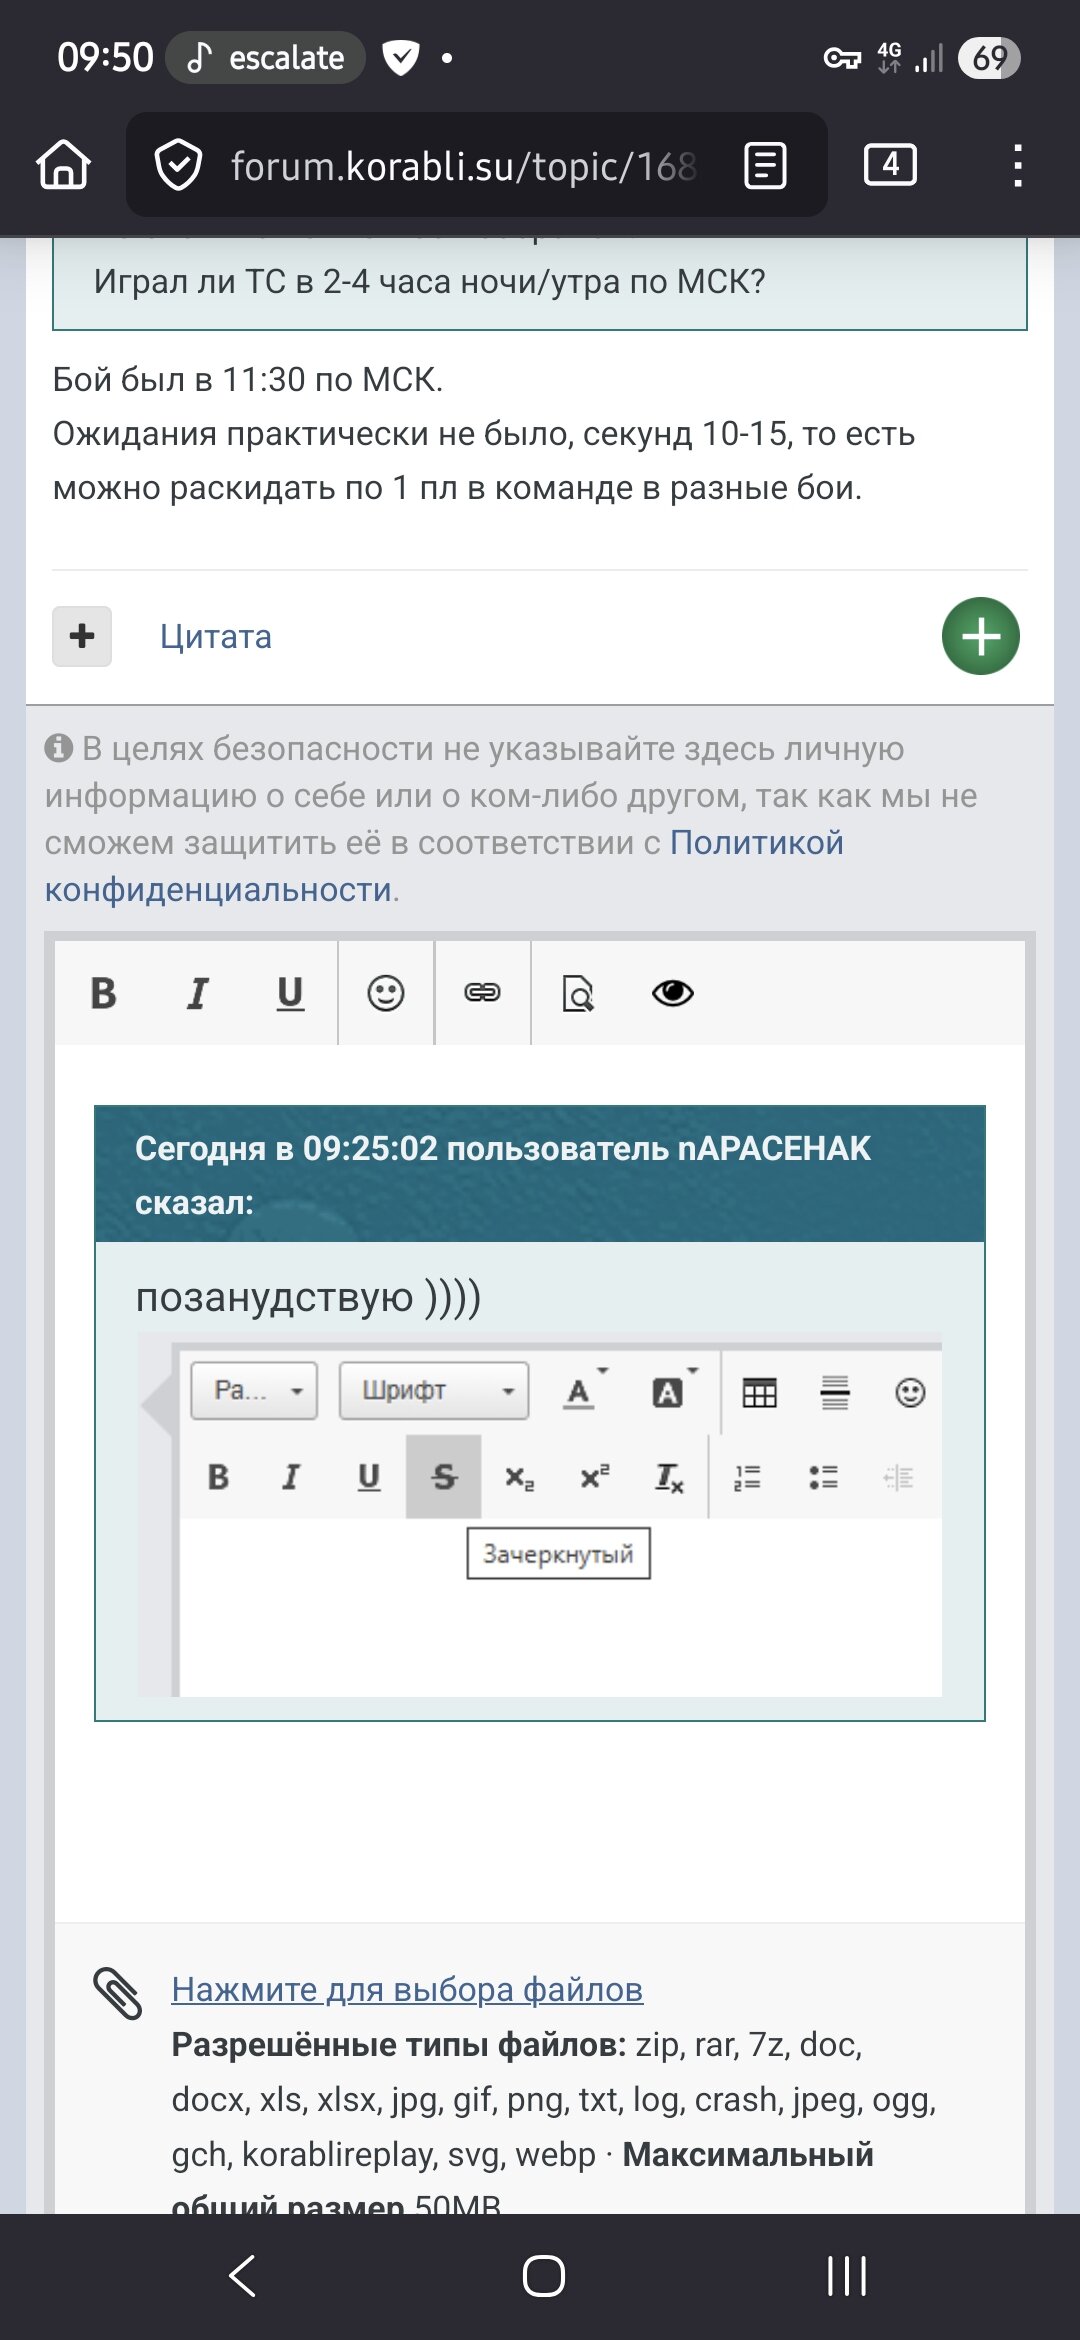The height and width of the screenshot is (2340, 1080).
Task: Open browser home page
Action: click(64, 165)
